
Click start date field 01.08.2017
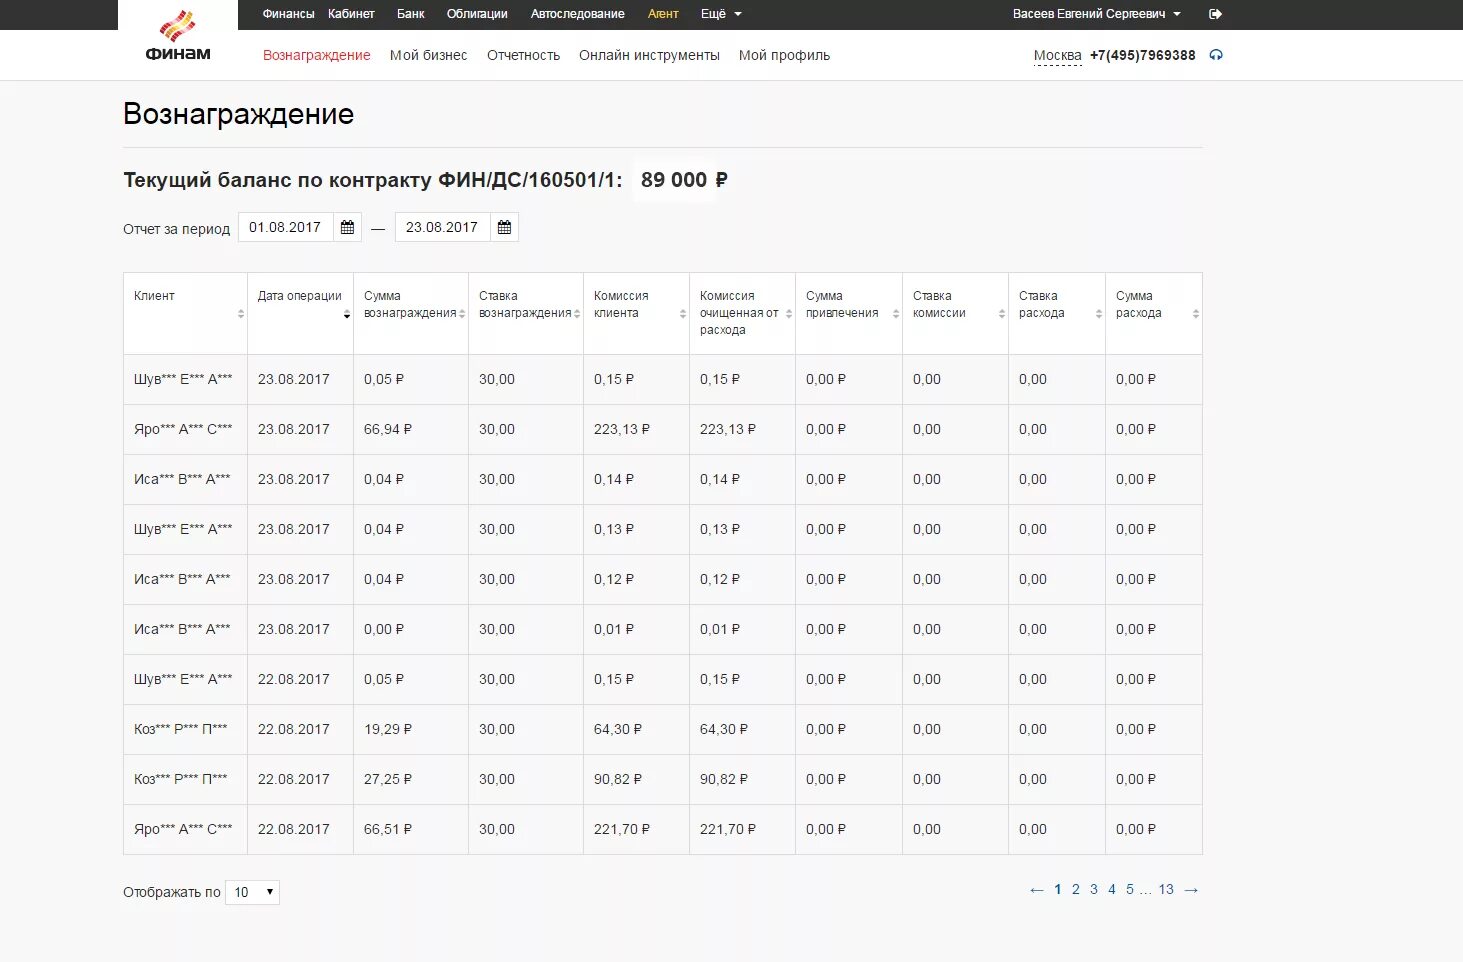[x=286, y=228]
